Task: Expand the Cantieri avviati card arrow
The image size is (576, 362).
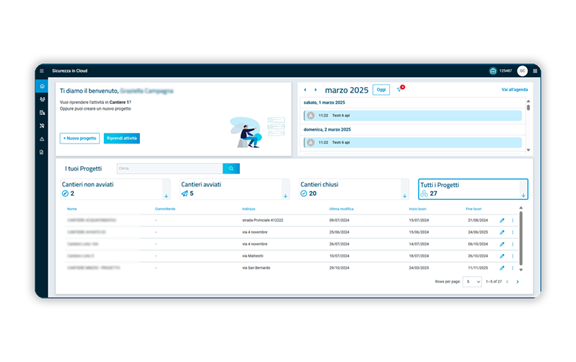Action: pyautogui.click(x=285, y=196)
